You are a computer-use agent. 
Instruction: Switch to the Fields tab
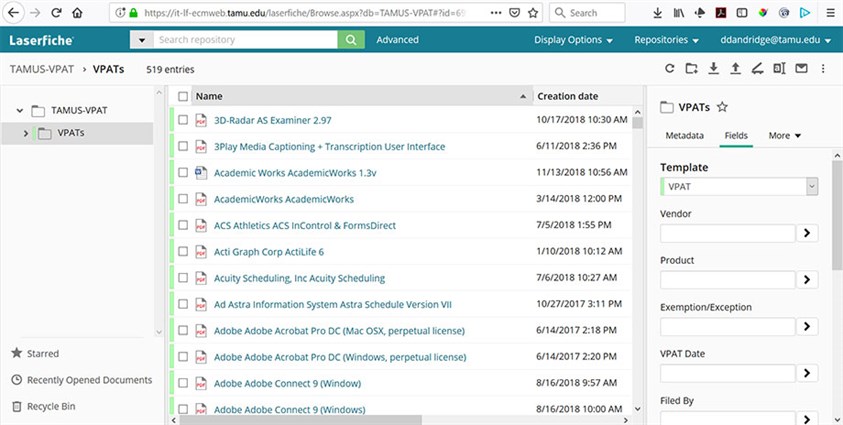point(736,135)
